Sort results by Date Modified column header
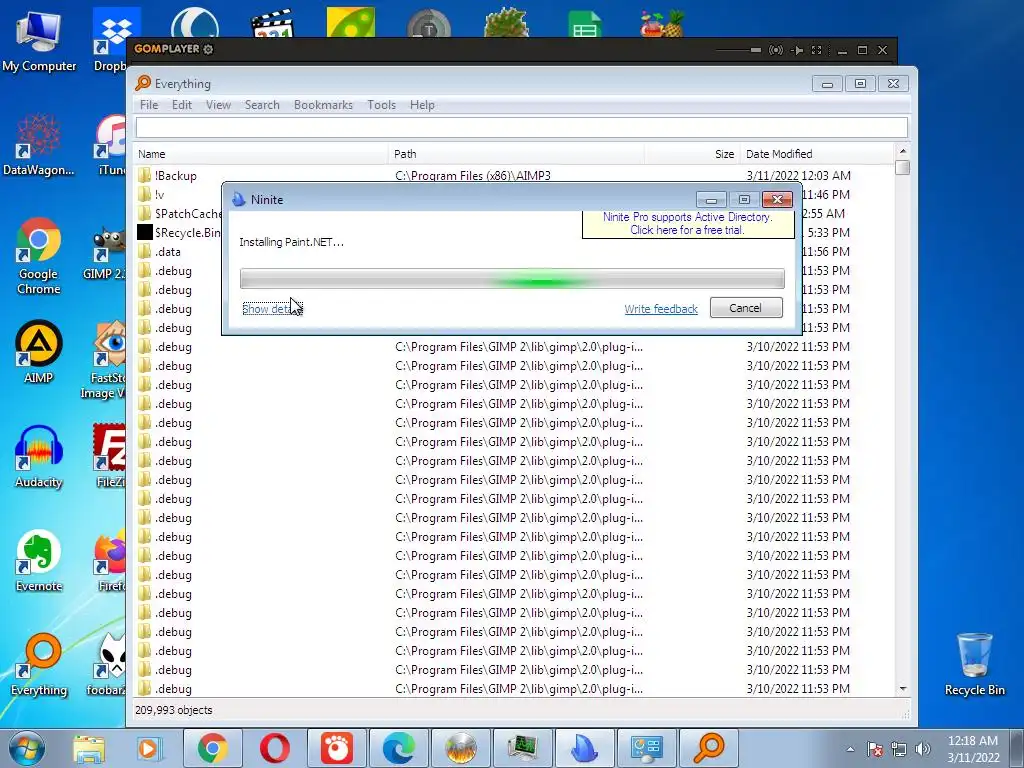 (x=818, y=154)
